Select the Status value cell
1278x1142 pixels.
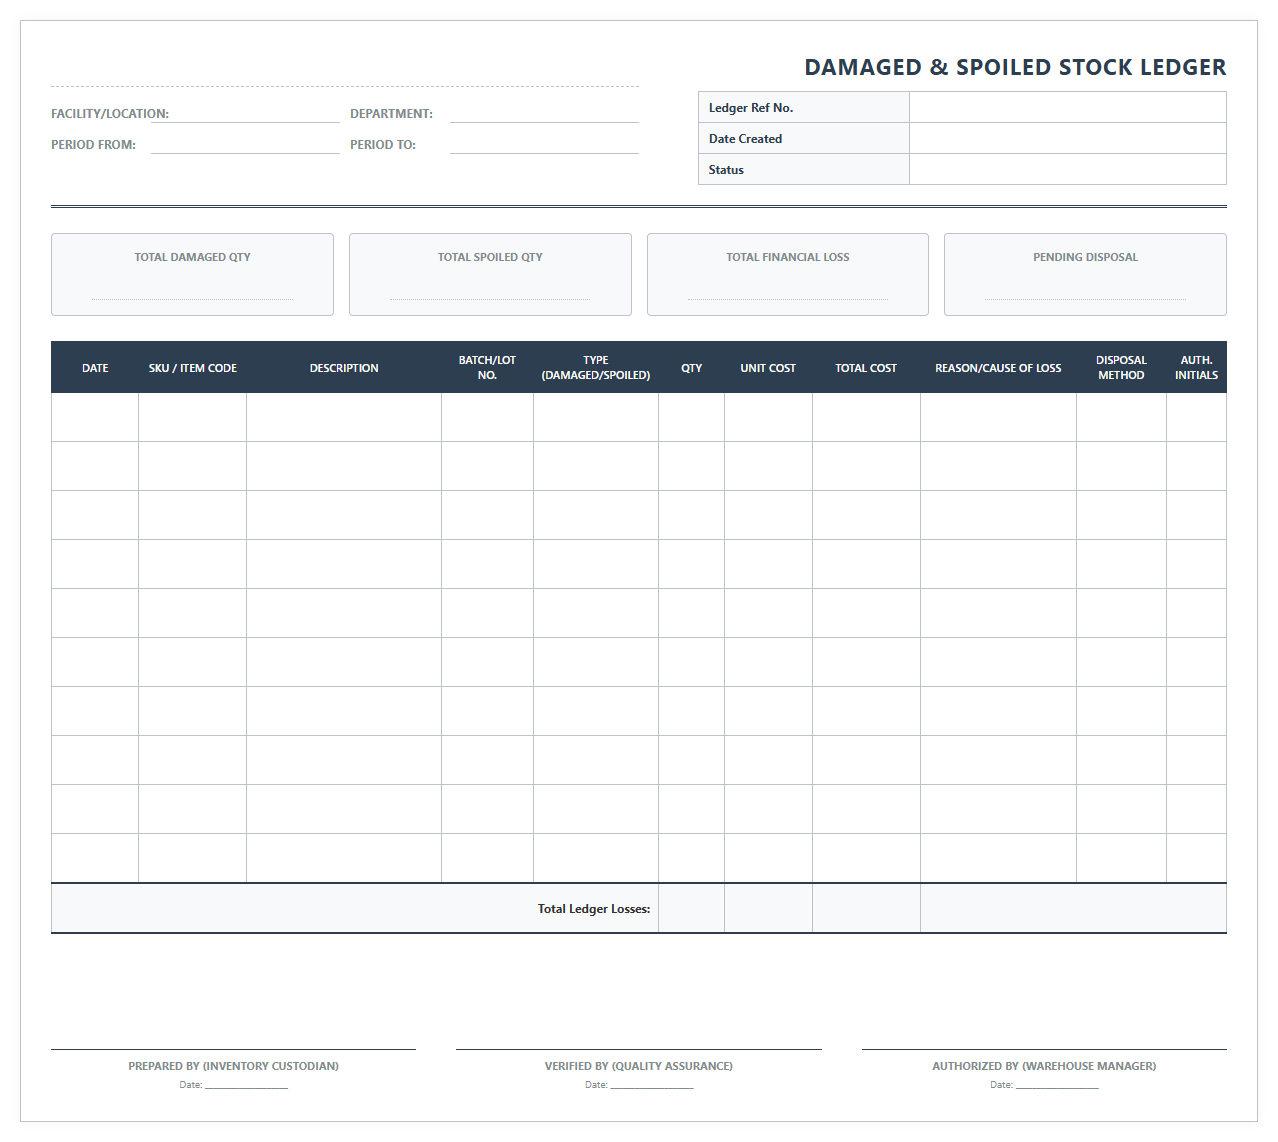[1067, 170]
